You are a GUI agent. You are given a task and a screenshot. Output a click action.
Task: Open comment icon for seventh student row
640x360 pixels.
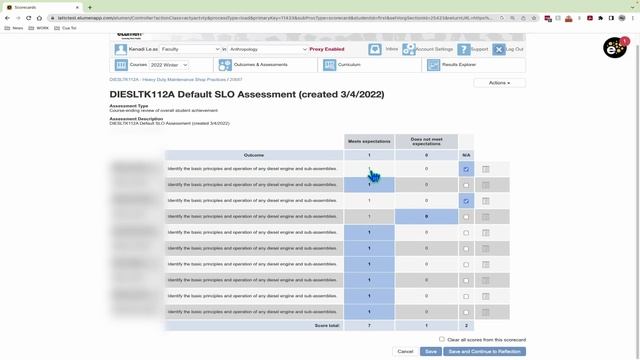click(485, 264)
